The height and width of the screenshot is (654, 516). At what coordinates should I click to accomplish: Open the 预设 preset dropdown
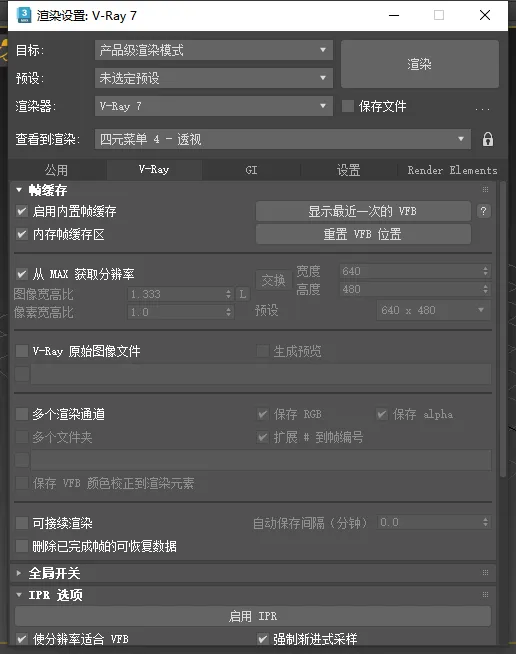(214, 78)
